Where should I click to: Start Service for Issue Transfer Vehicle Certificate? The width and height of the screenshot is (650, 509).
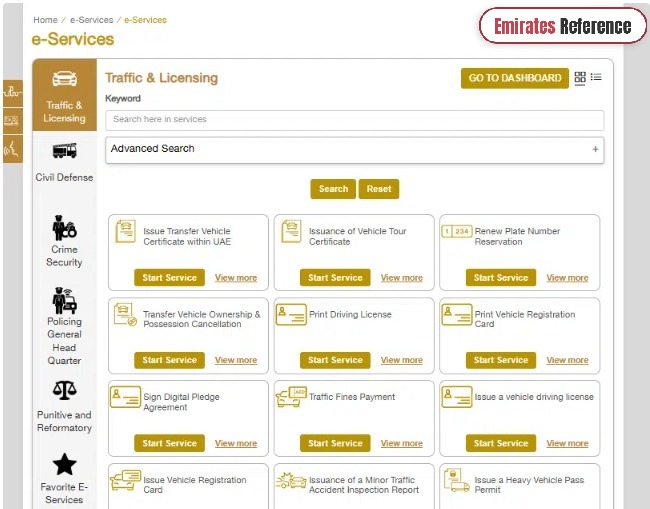(170, 278)
